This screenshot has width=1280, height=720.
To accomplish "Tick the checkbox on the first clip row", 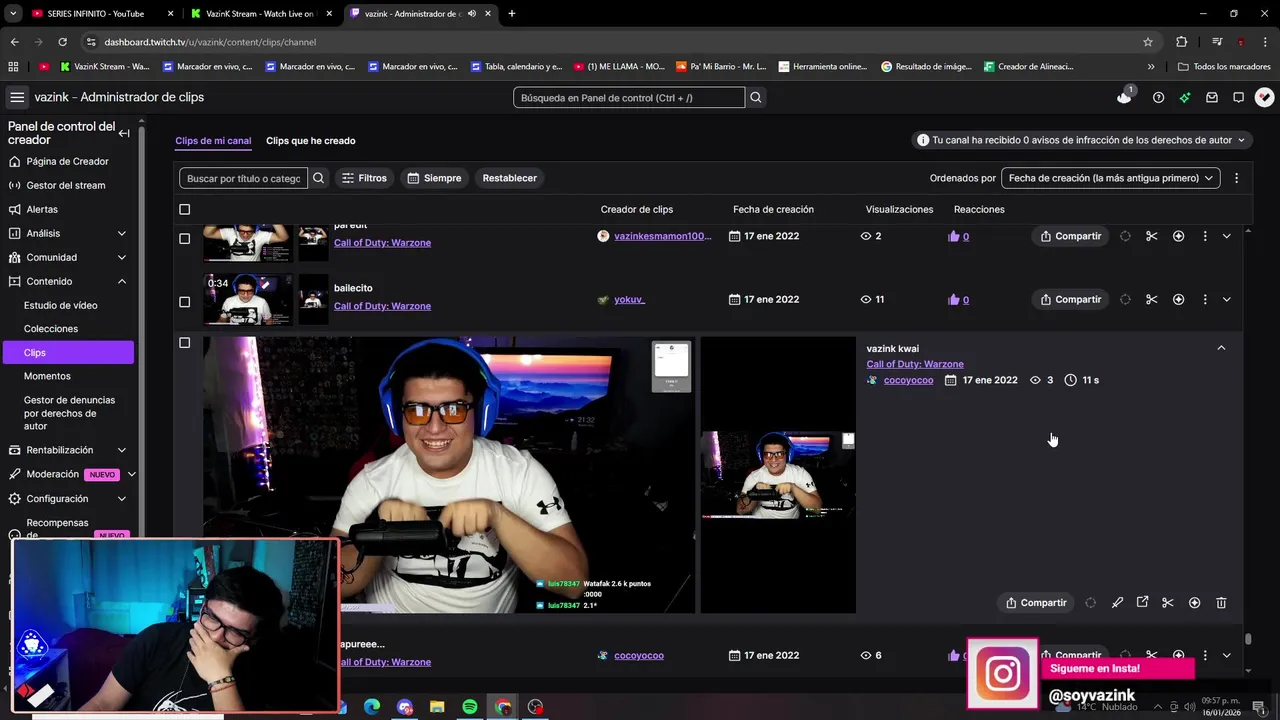I will [x=184, y=239].
